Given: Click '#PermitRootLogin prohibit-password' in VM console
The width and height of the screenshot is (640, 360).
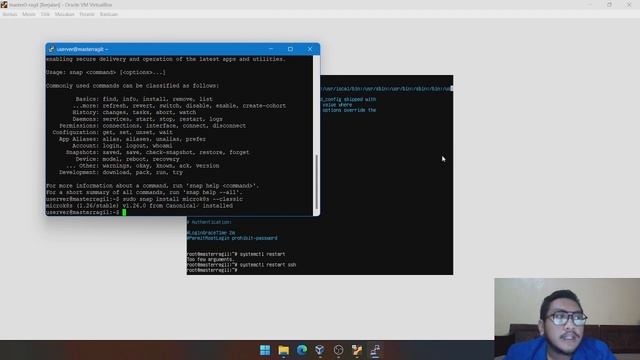Looking at the screenshot, I should [232, 238].
